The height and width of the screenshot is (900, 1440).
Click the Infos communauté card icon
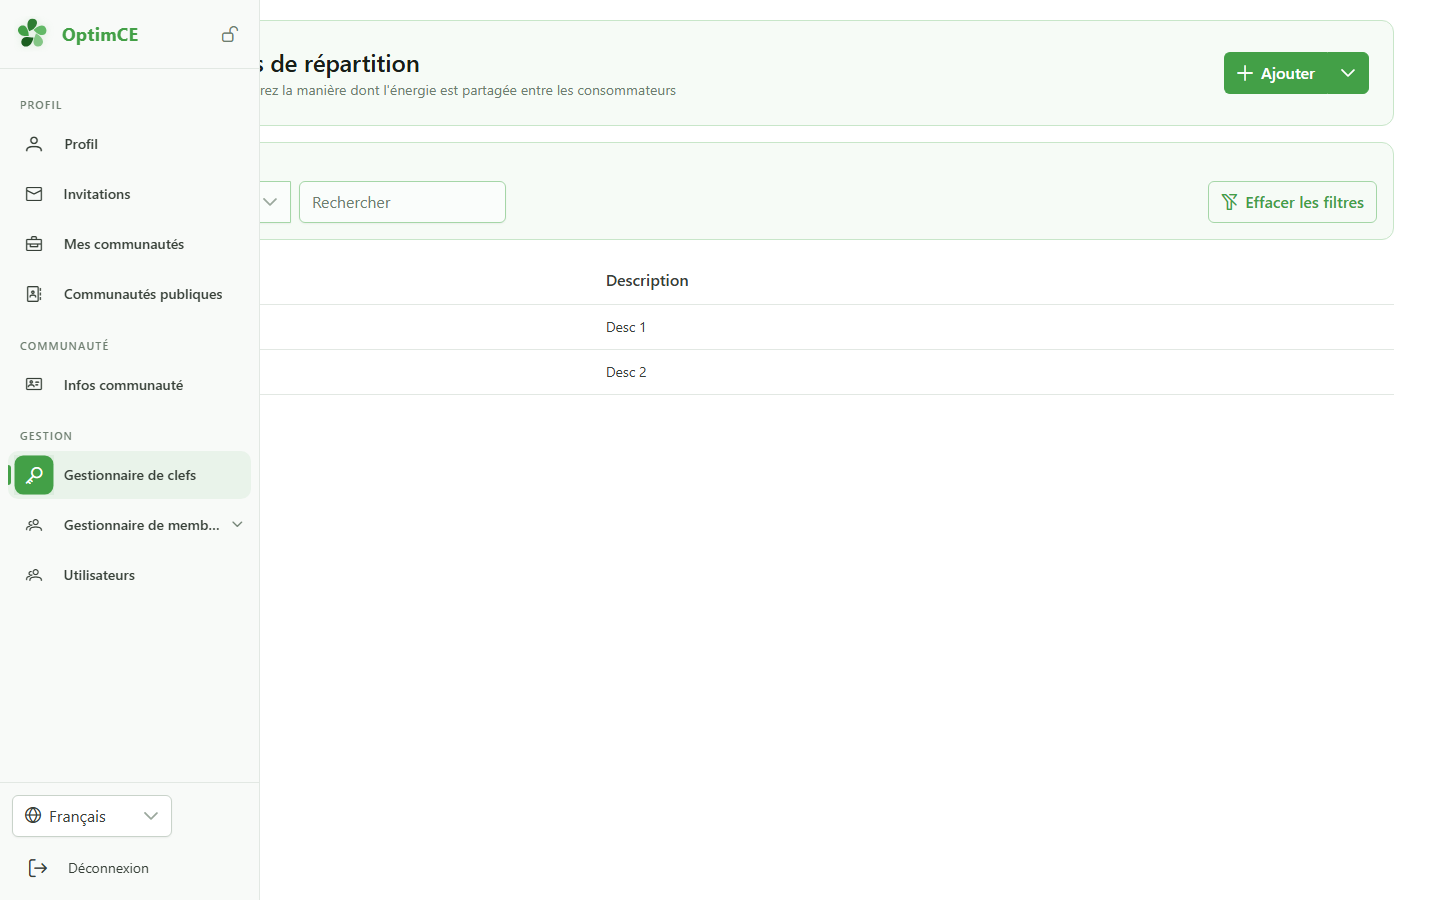(34, 385)
